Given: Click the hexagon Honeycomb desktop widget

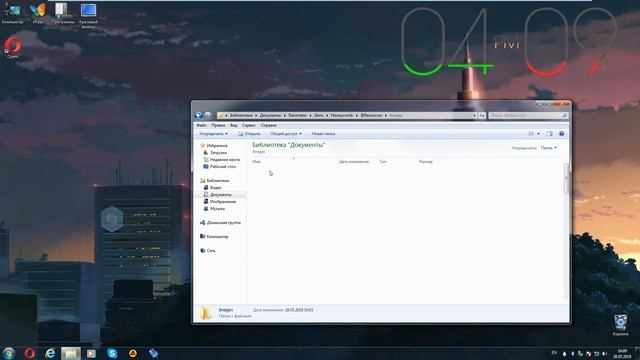Looking at the screenshot, I should [112, 219].
